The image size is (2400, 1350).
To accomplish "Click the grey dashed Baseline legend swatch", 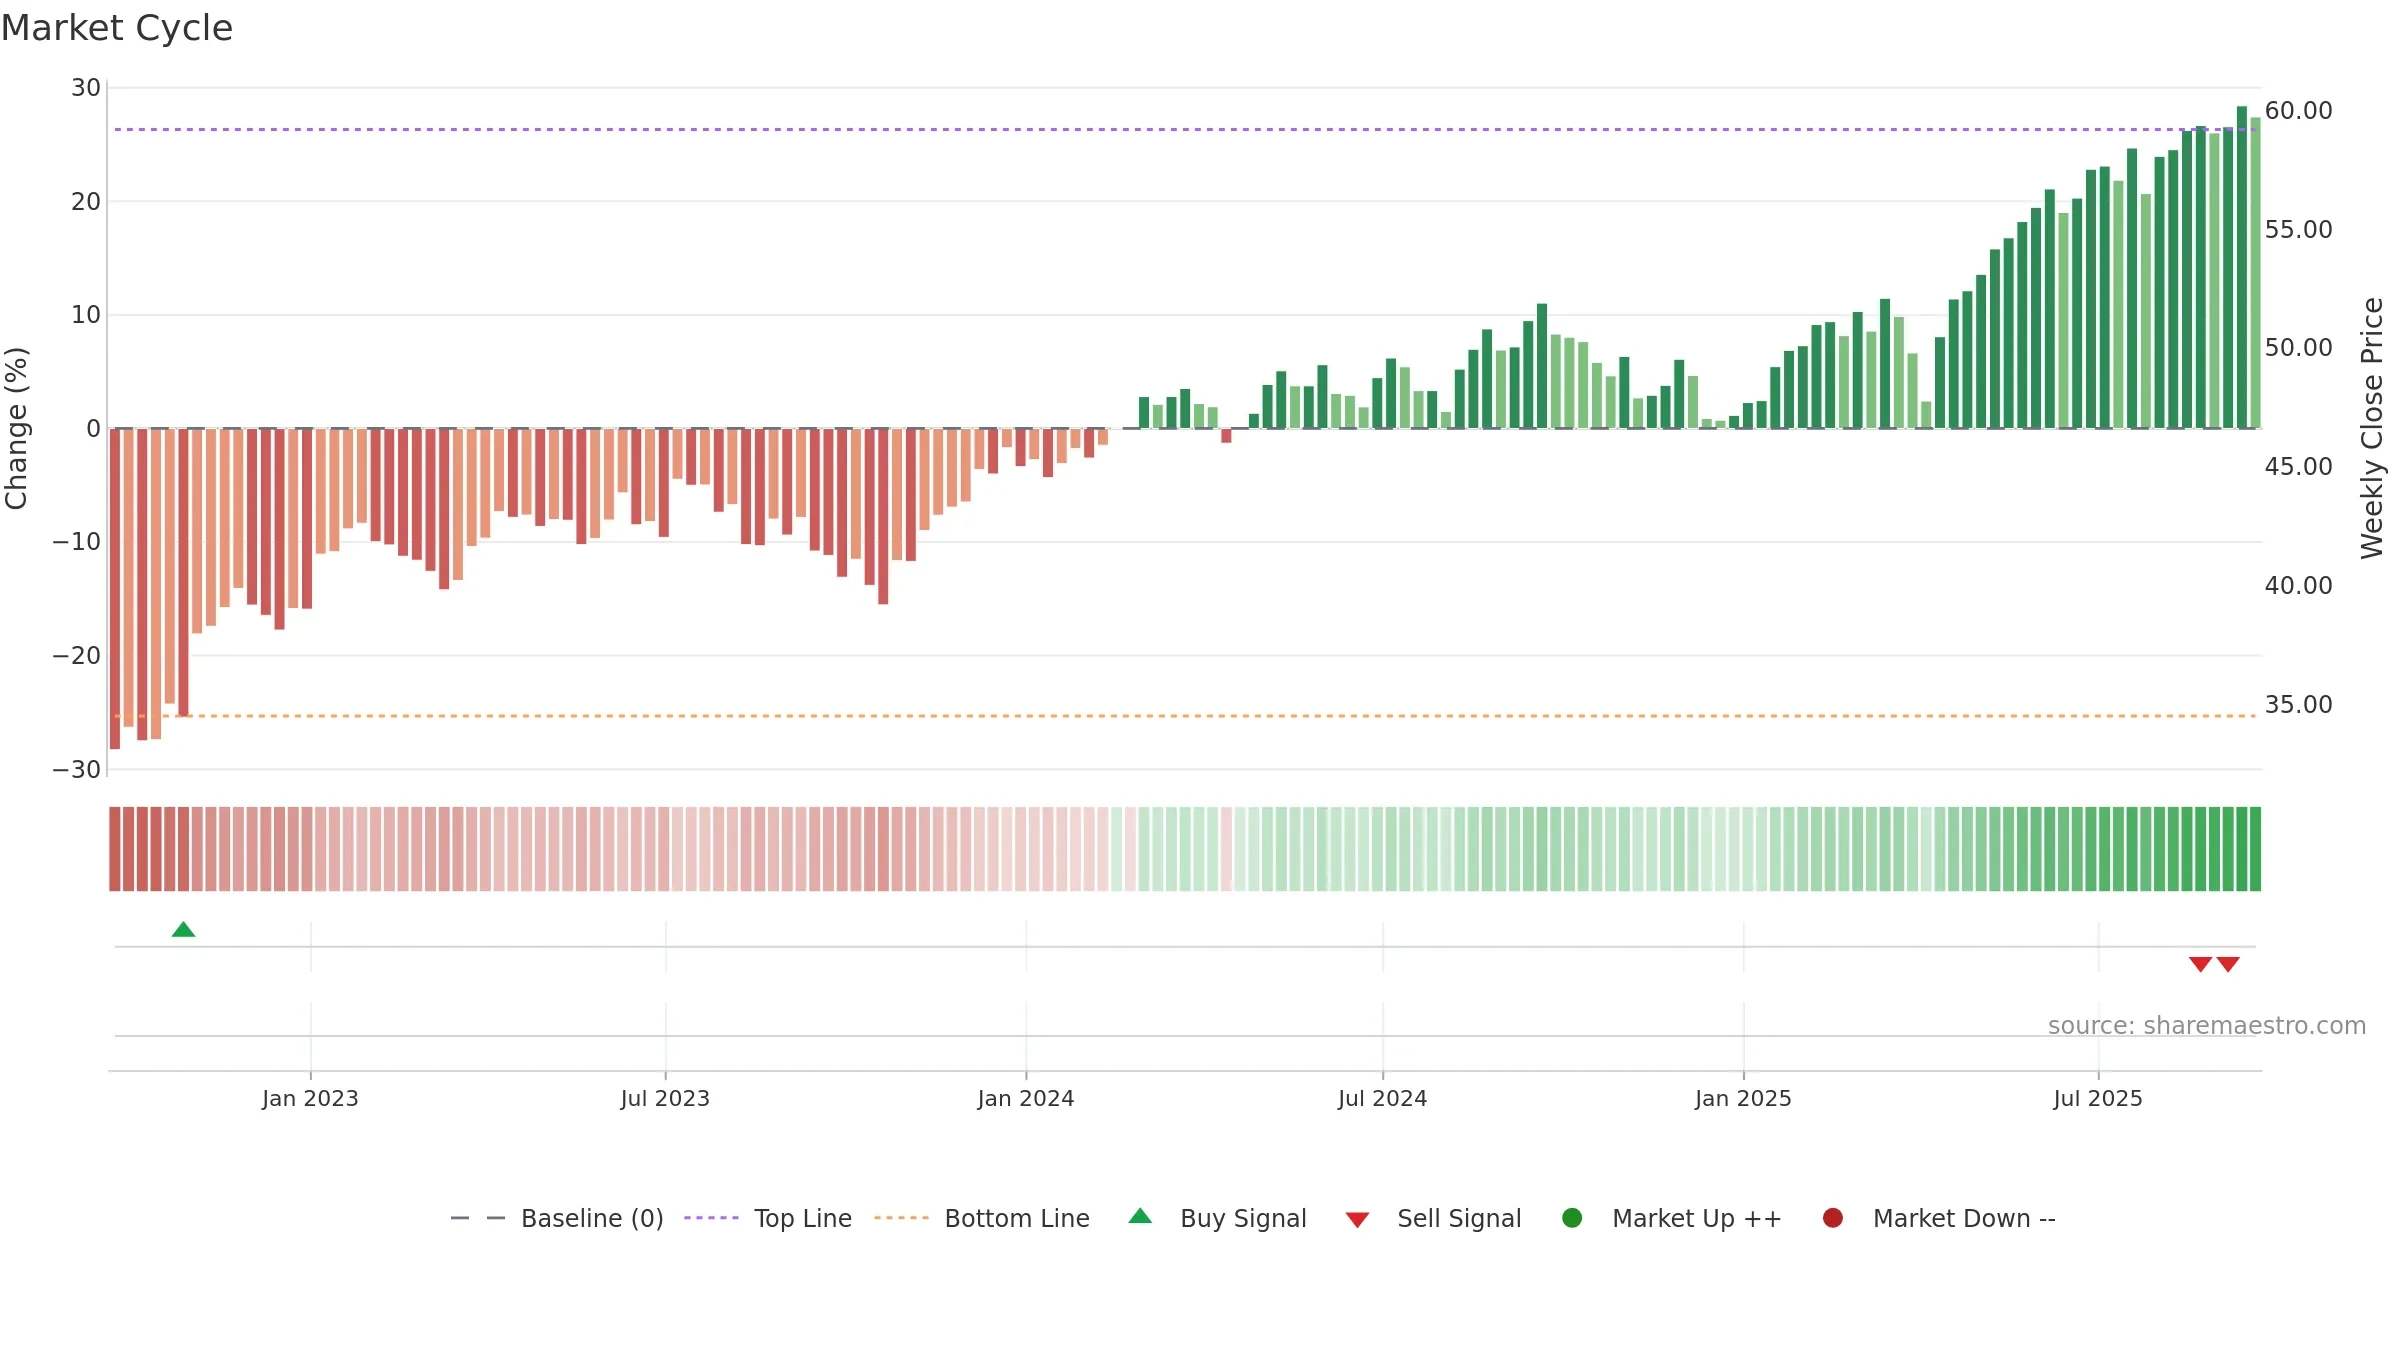I will tap(477, 1218).
